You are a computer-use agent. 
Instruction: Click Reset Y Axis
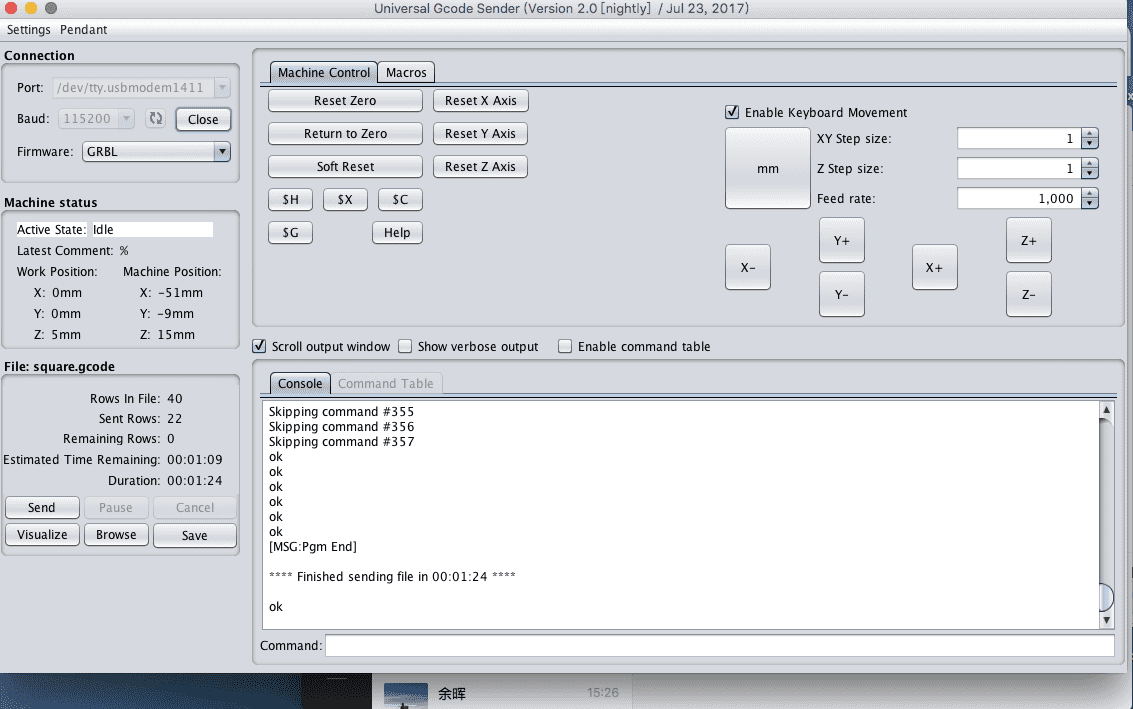pos(481,134)
